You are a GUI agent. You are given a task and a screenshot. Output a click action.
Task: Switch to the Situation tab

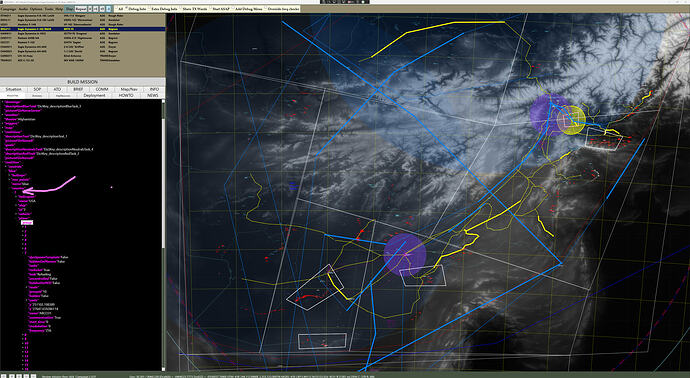[14, 89]
